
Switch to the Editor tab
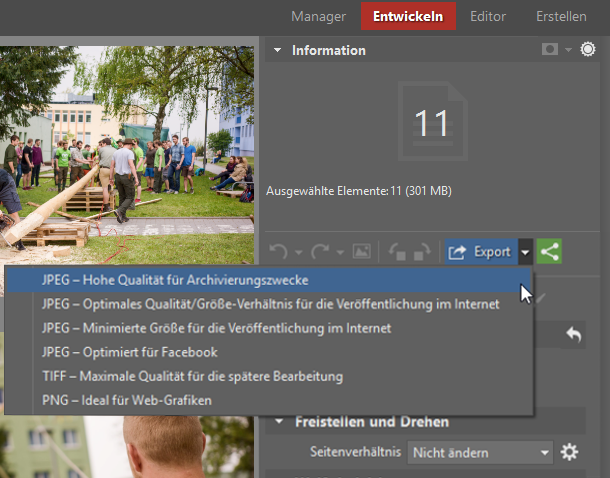click(488, 16)
